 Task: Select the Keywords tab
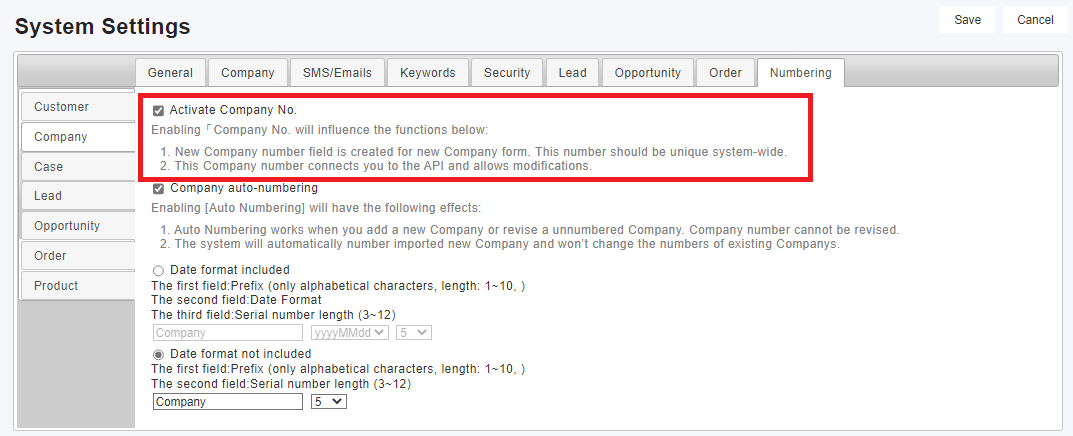tap(427, 73)
